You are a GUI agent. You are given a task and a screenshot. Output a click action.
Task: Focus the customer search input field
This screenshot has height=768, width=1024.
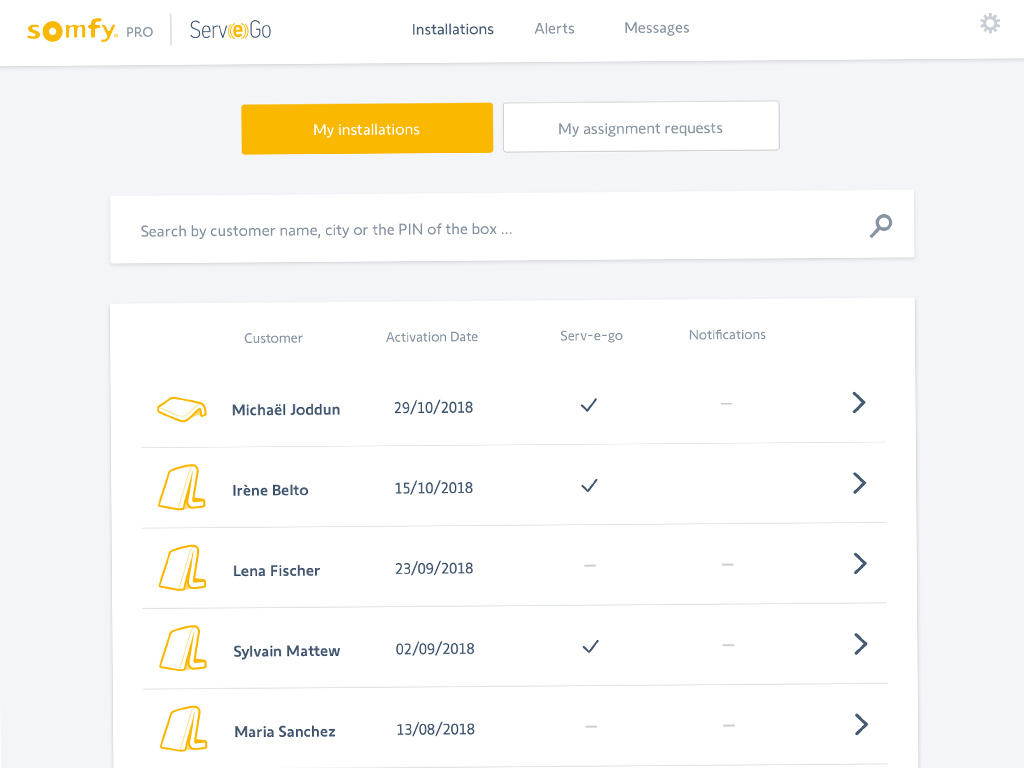(x=490, y=229)
